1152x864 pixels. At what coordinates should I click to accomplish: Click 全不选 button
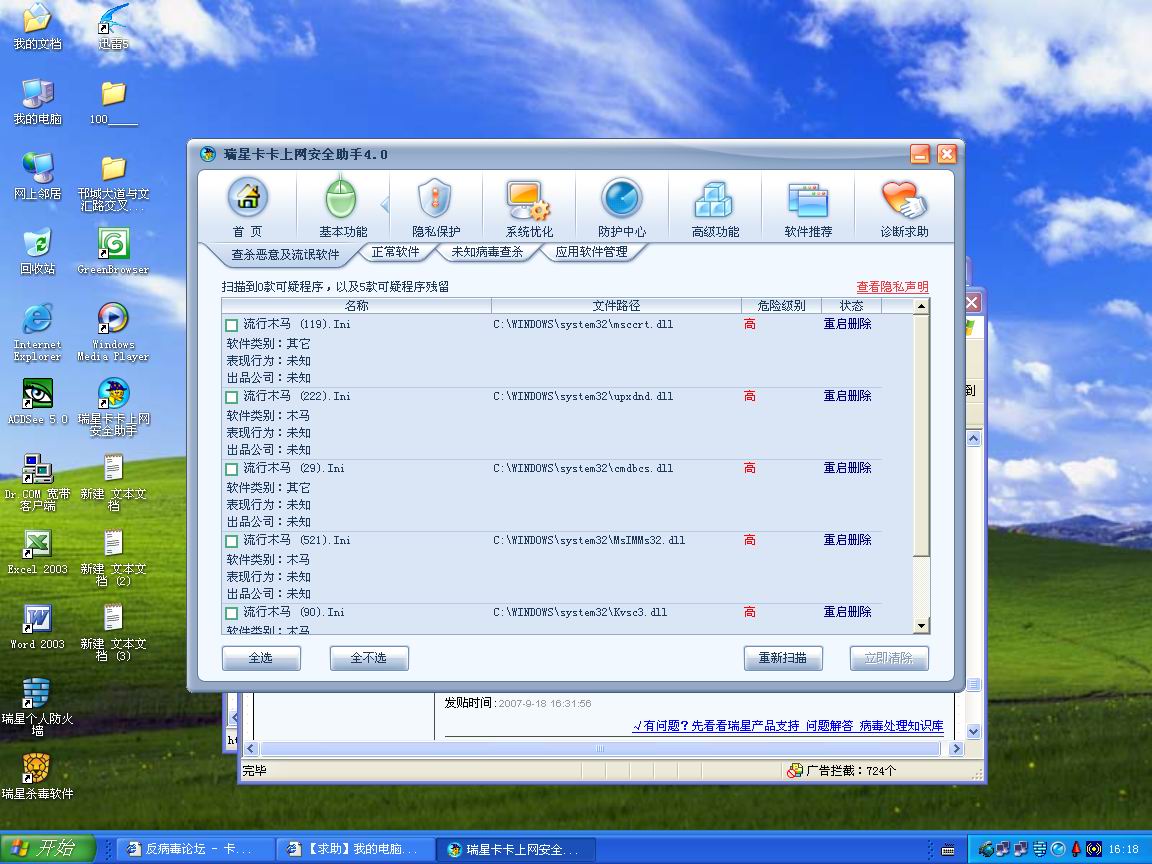coord(369,658)
